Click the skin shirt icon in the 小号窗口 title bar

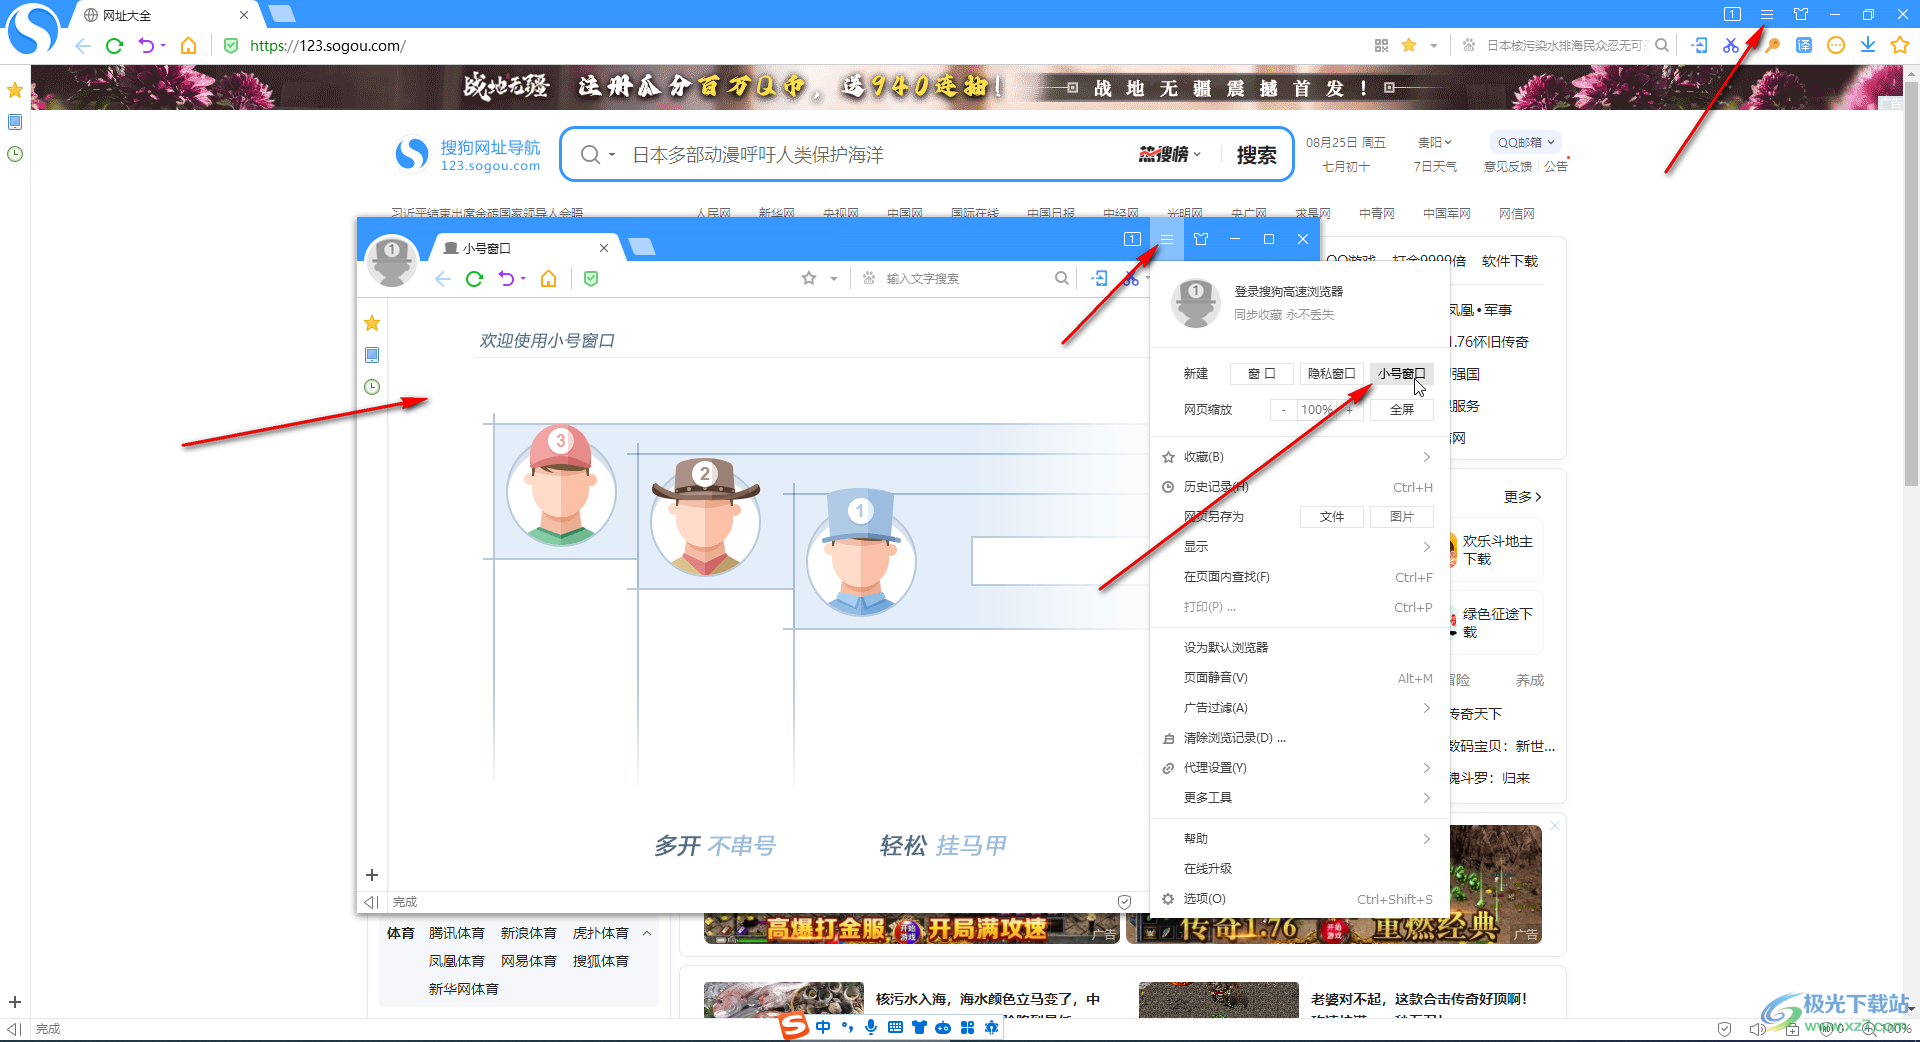pos(1201,239)
